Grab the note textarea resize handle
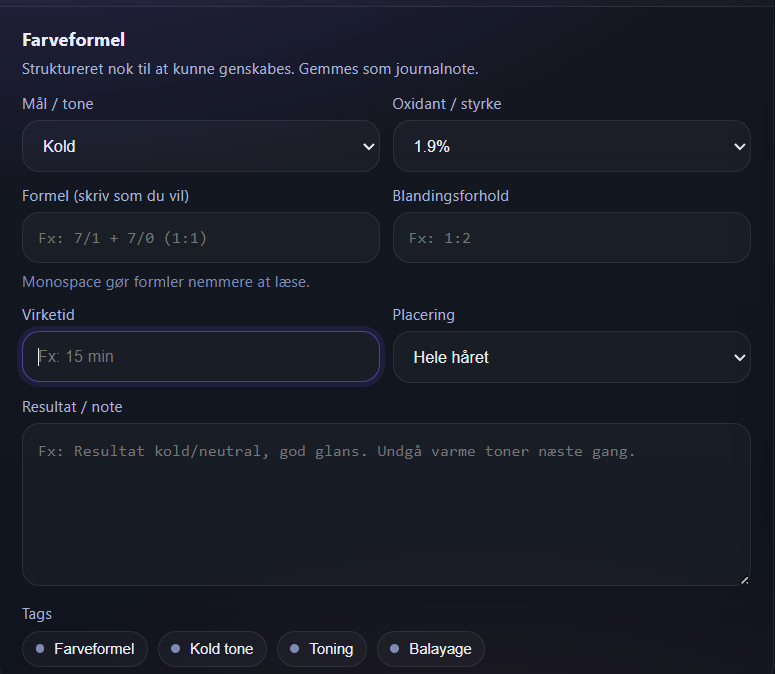Image resolution: width=775 pixels, height=674 pixels. tap(744, 579)
